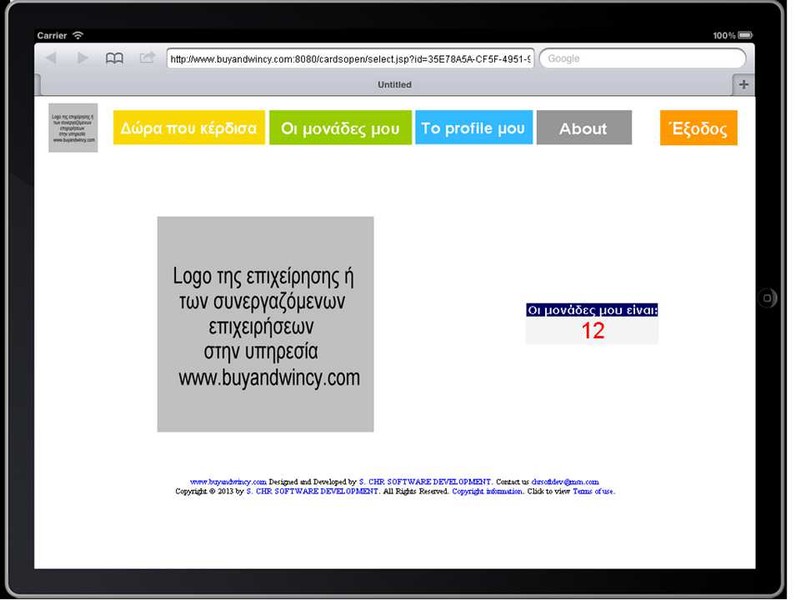Open the 'Δώρα που κέρδισα' menu
Viewport: 800px width, 600px height.
click(x=189, y=128)
